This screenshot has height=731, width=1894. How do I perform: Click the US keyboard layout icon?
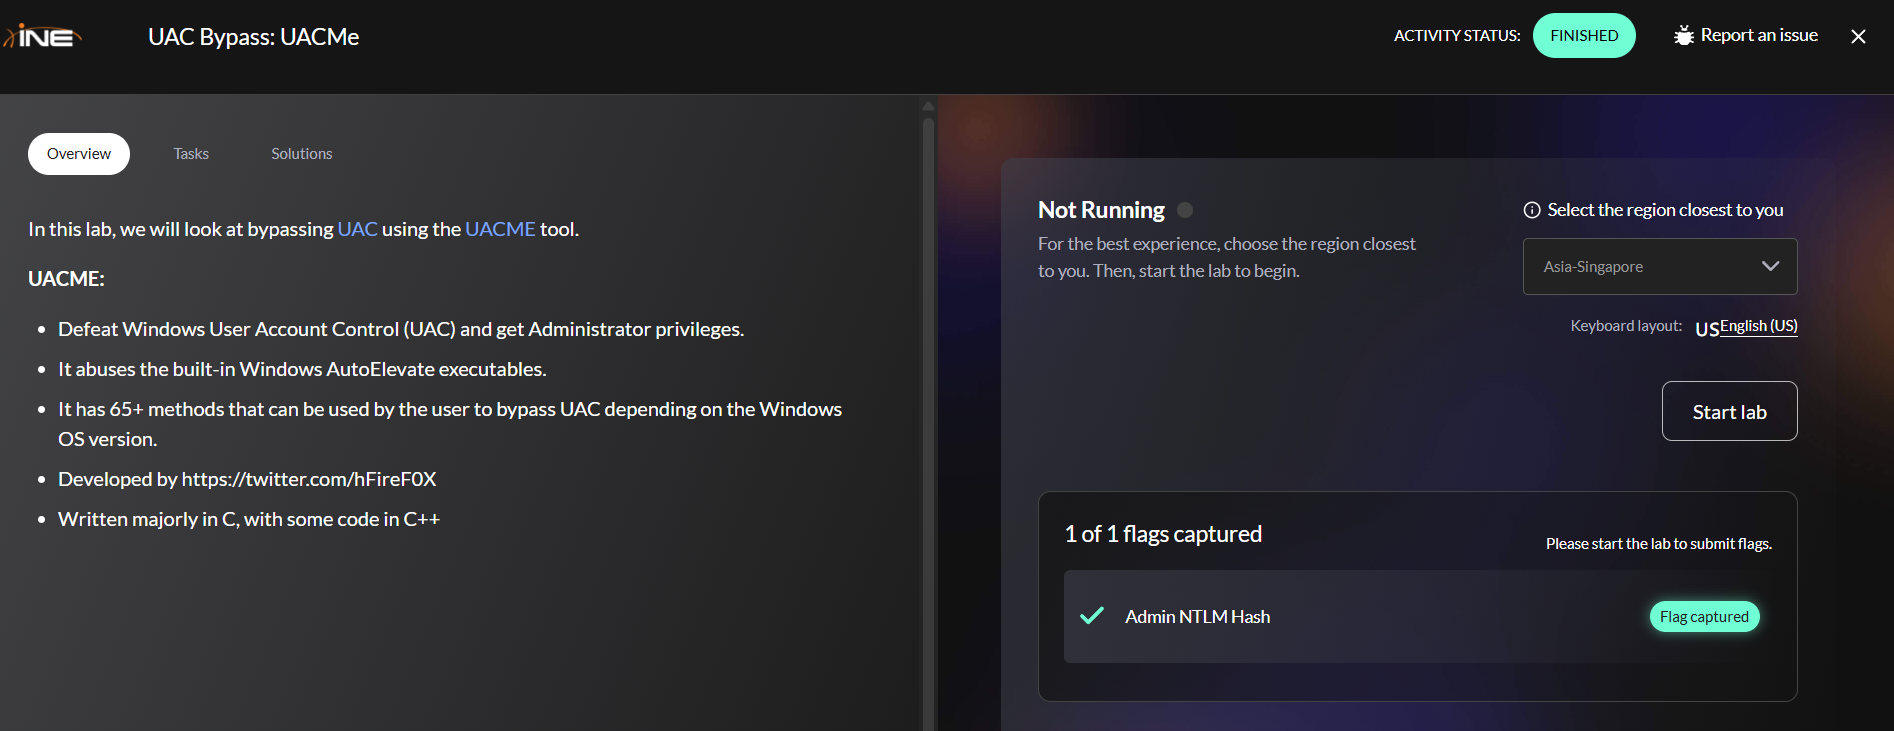tap(1707, 328)
